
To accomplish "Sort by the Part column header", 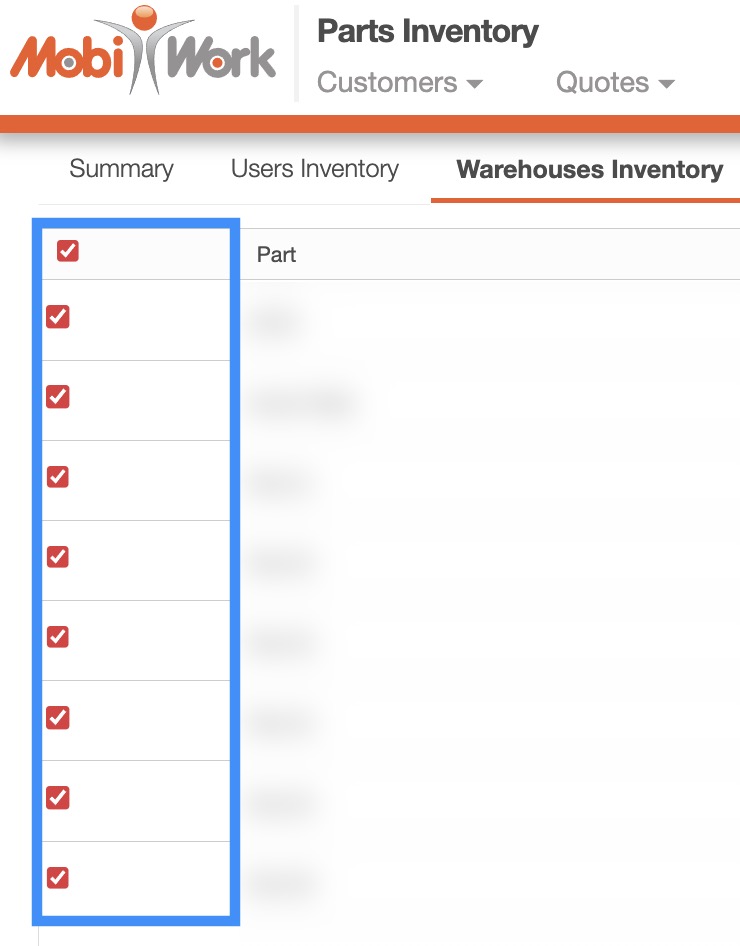I will [x=277, y=254].
